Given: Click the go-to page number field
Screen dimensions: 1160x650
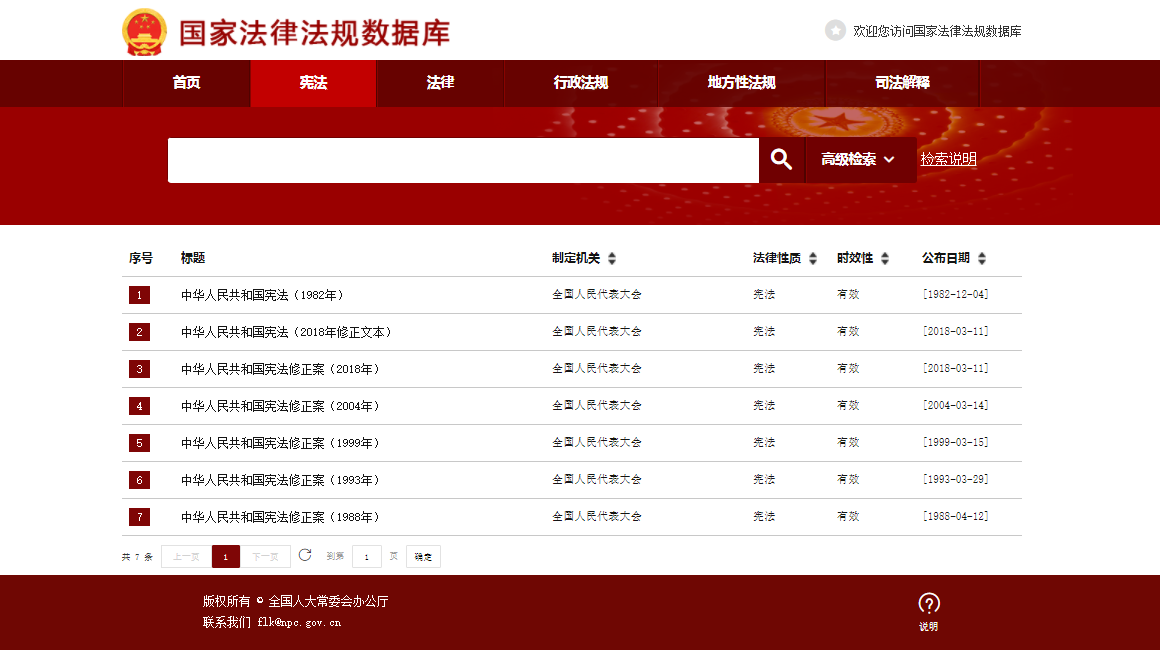Looking at the screenshot, I should (x=366, y=557).
